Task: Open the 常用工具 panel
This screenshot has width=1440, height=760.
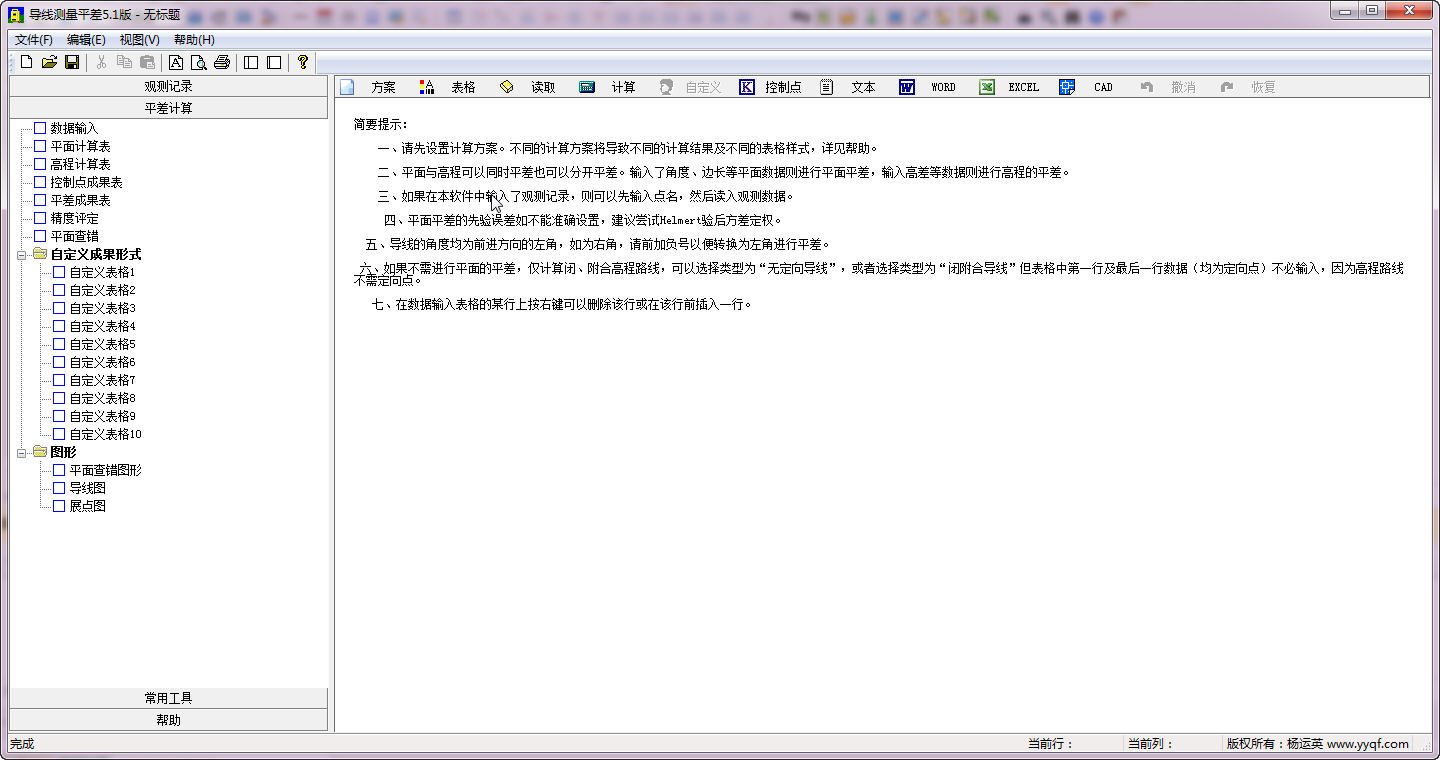Action: [x=168, y=698]
